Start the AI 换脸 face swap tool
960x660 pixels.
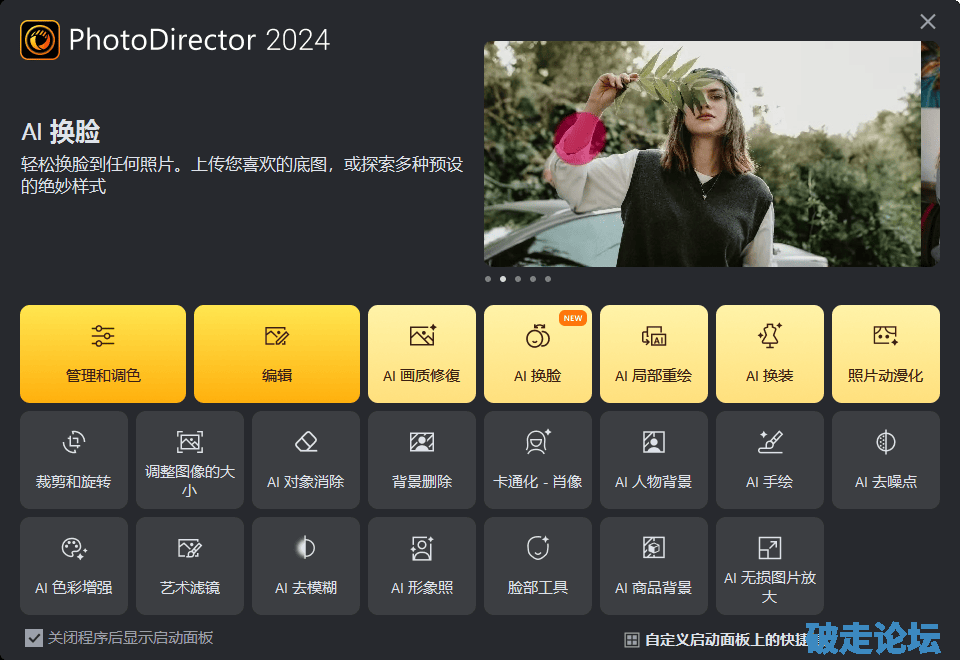click(538, 354)
